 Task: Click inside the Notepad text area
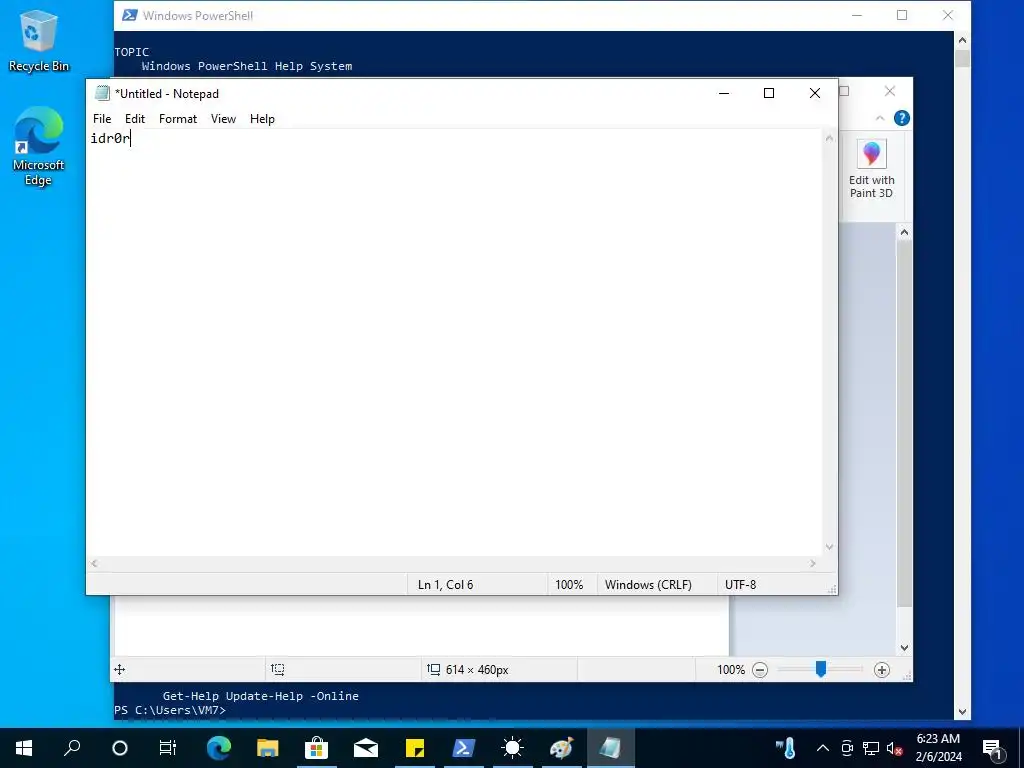click(x=454, y=343)
